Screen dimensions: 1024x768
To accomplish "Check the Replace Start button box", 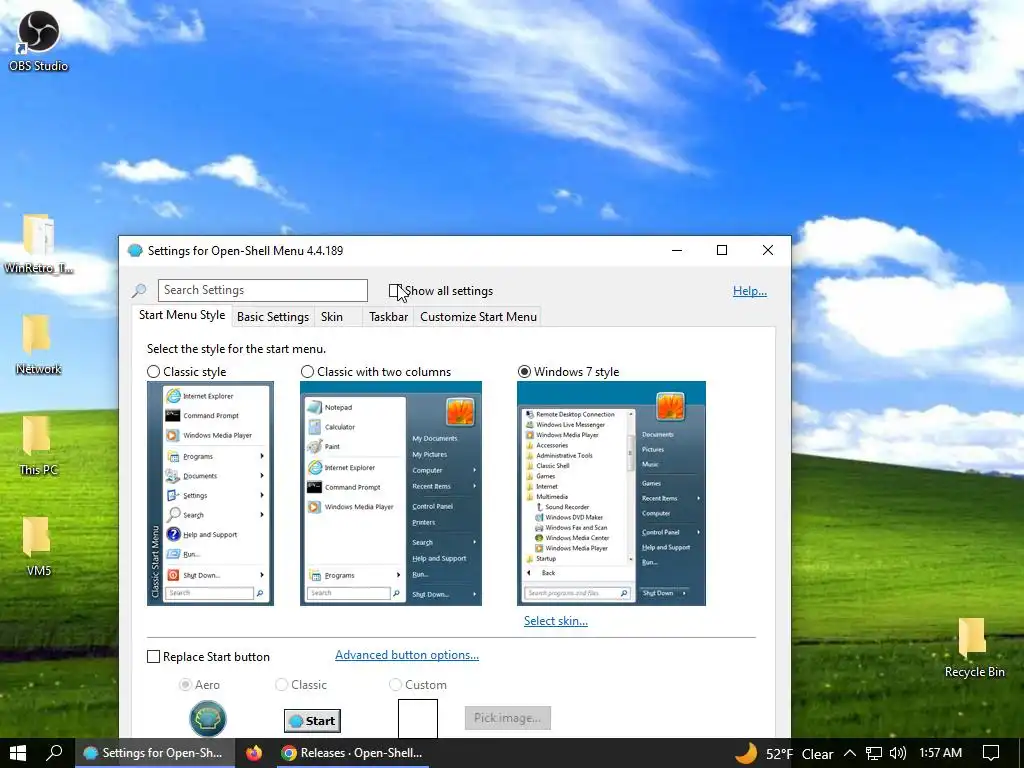I will click(x=153, y=656).
